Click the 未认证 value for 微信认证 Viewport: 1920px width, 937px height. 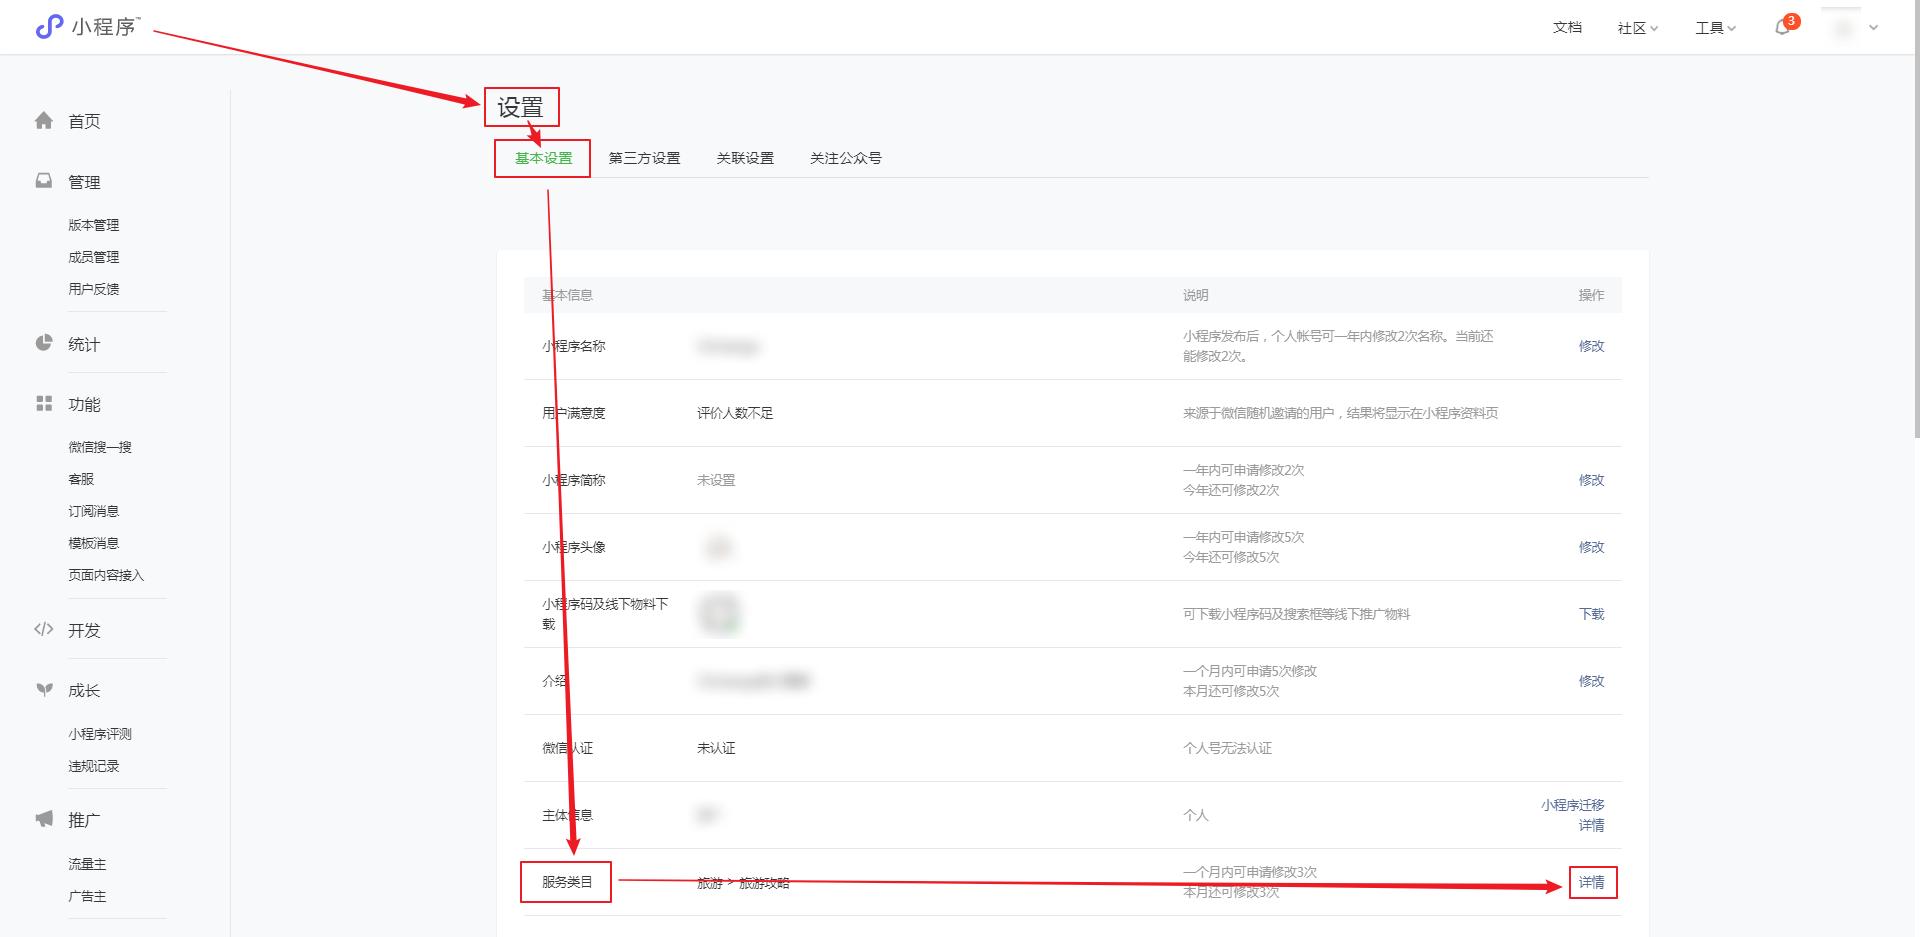(716, 748)
